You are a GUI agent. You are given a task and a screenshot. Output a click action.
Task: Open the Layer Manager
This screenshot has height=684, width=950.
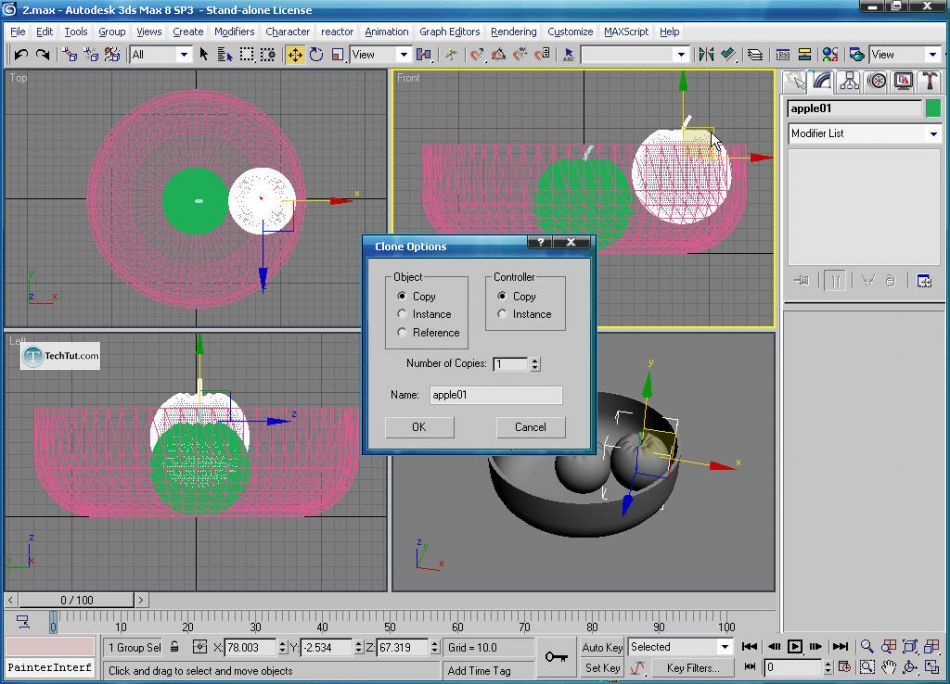(x=754, y=55)
